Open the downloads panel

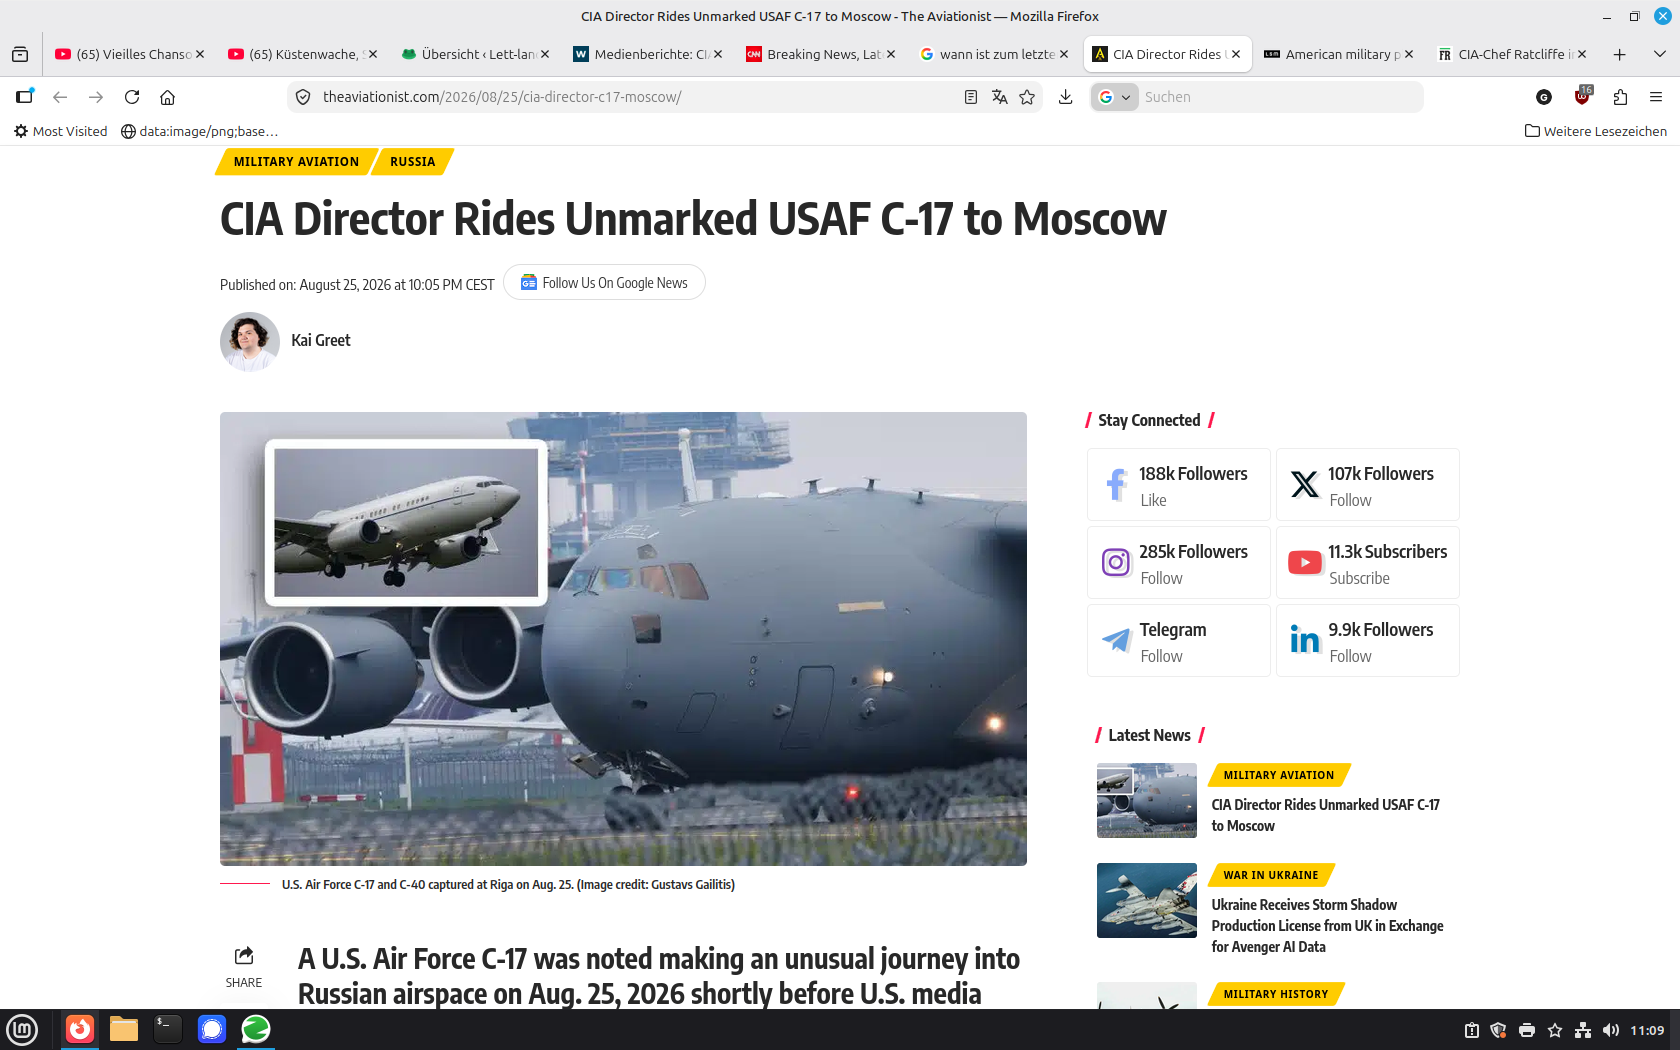(1065, 97)
